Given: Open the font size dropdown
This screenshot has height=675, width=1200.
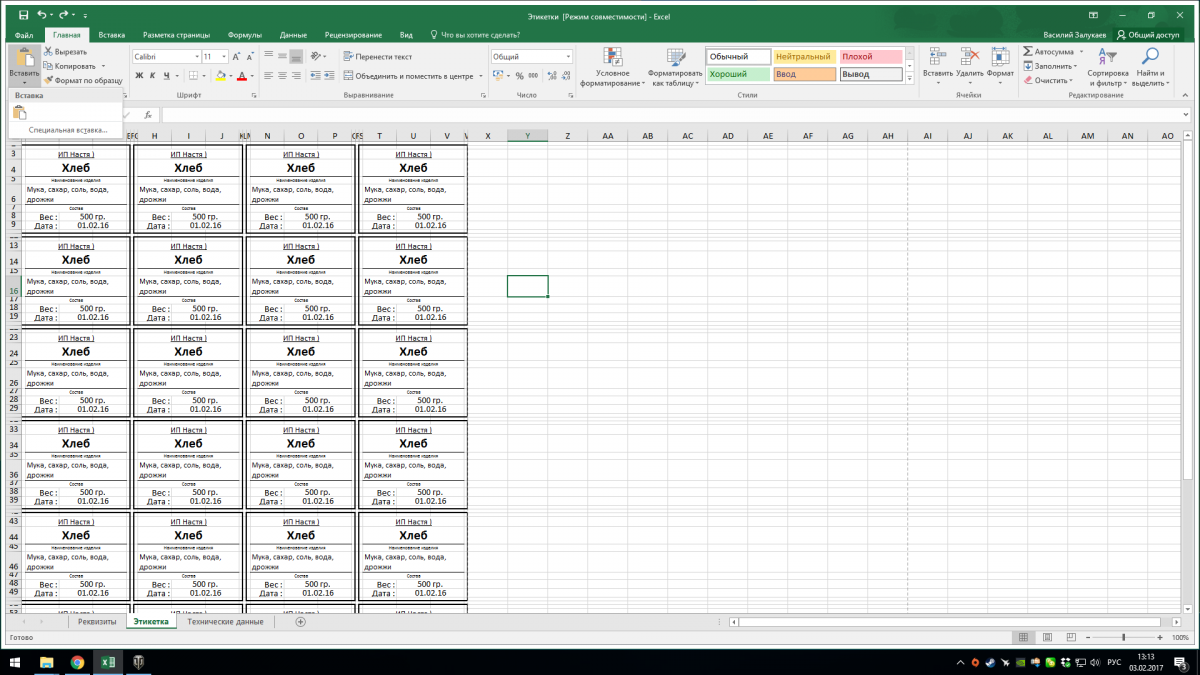Looking at the screenshot, I should click(224, 57).
